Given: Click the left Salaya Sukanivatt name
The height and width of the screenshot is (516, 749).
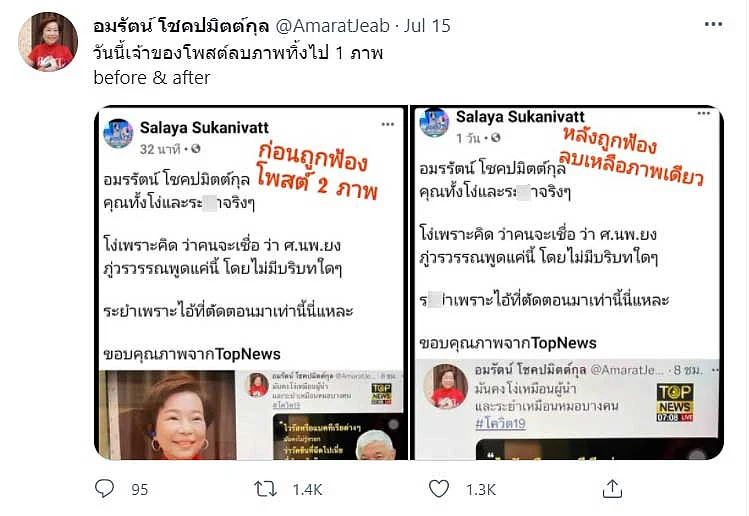Looking at the screenshot, I should click(204, 128).
